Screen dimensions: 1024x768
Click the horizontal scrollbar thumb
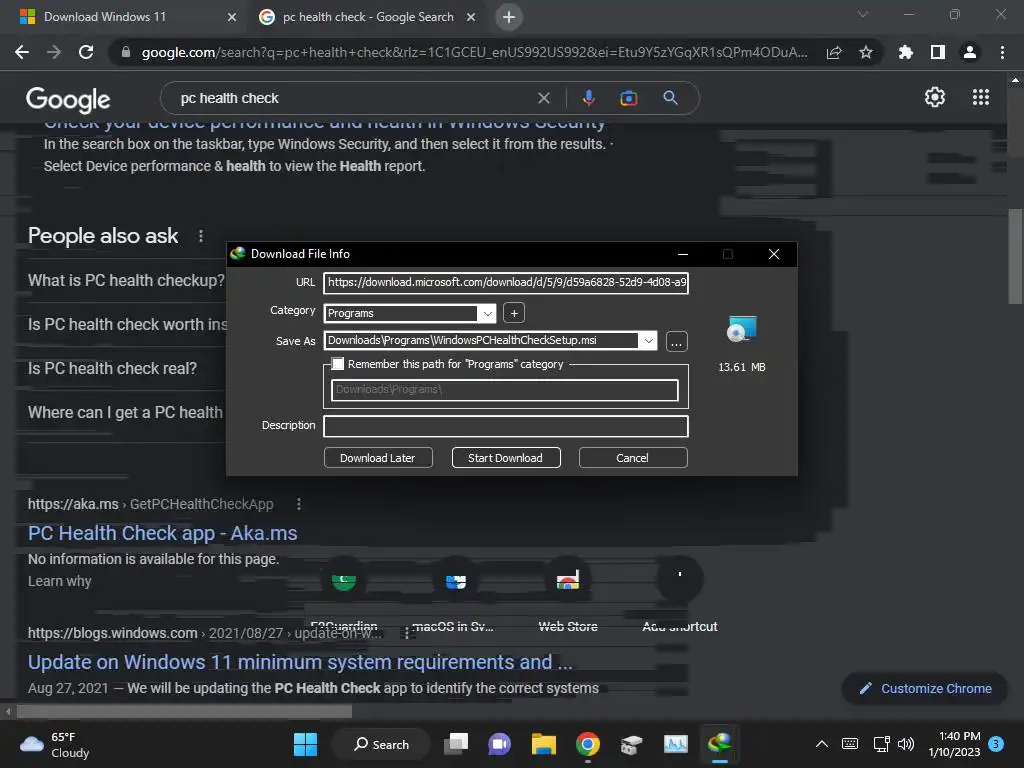click(x=184, y=711)
